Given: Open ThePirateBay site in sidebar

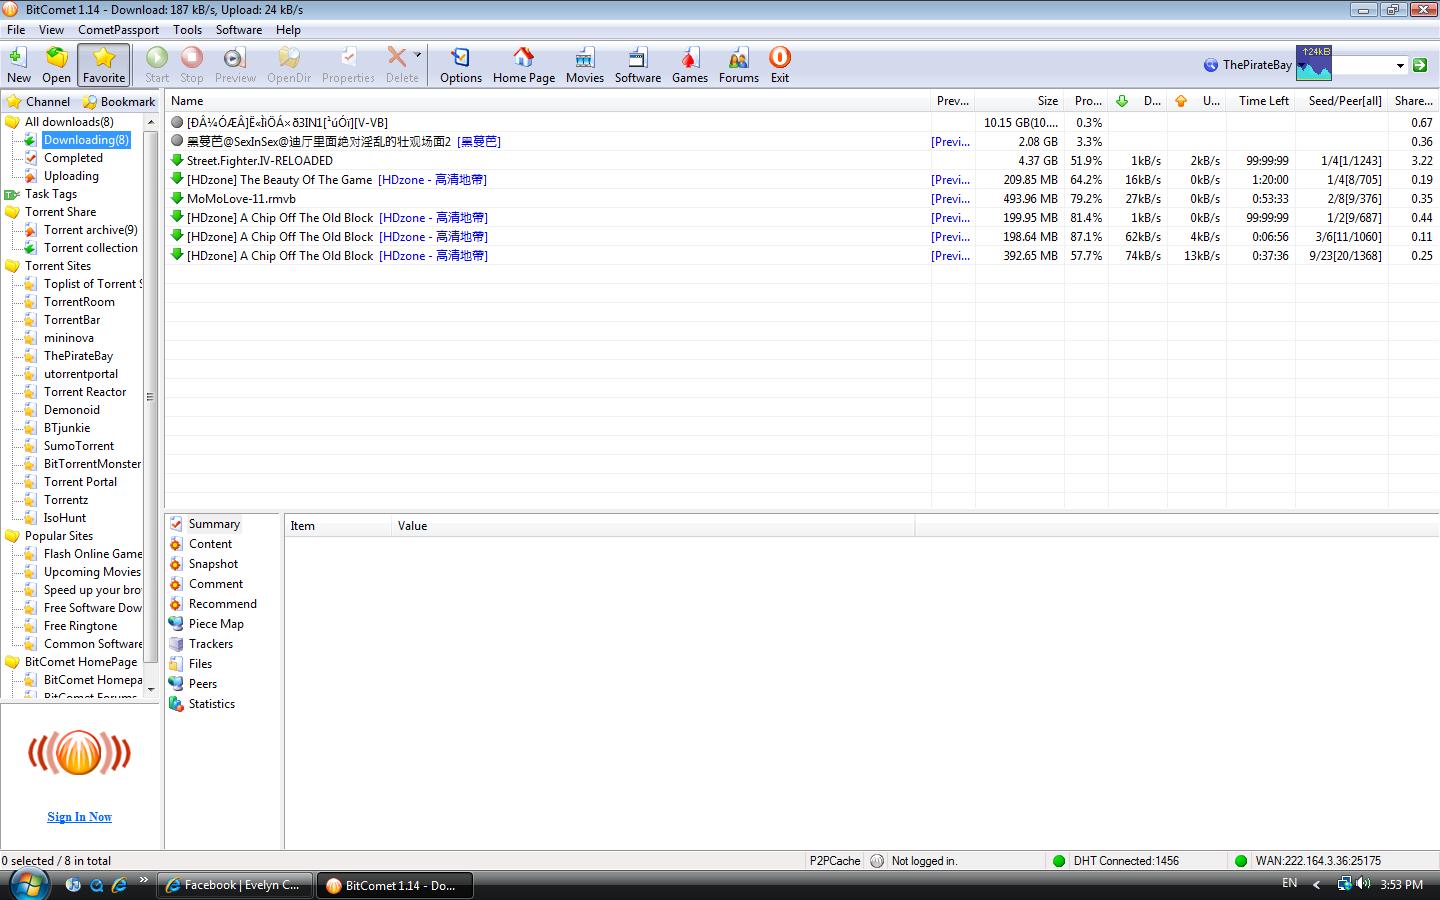Looking at the screenshot, I should [78, 356].
